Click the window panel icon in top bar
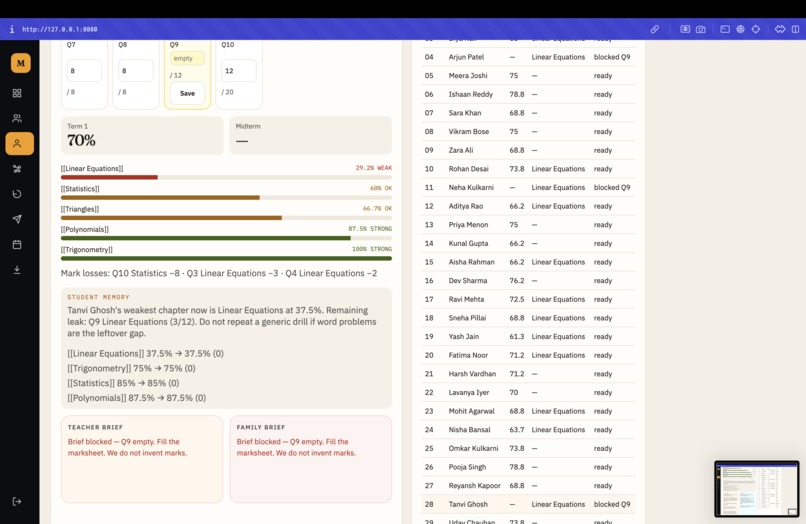Screen dimensions: 806x524 (x=725, y=29)
